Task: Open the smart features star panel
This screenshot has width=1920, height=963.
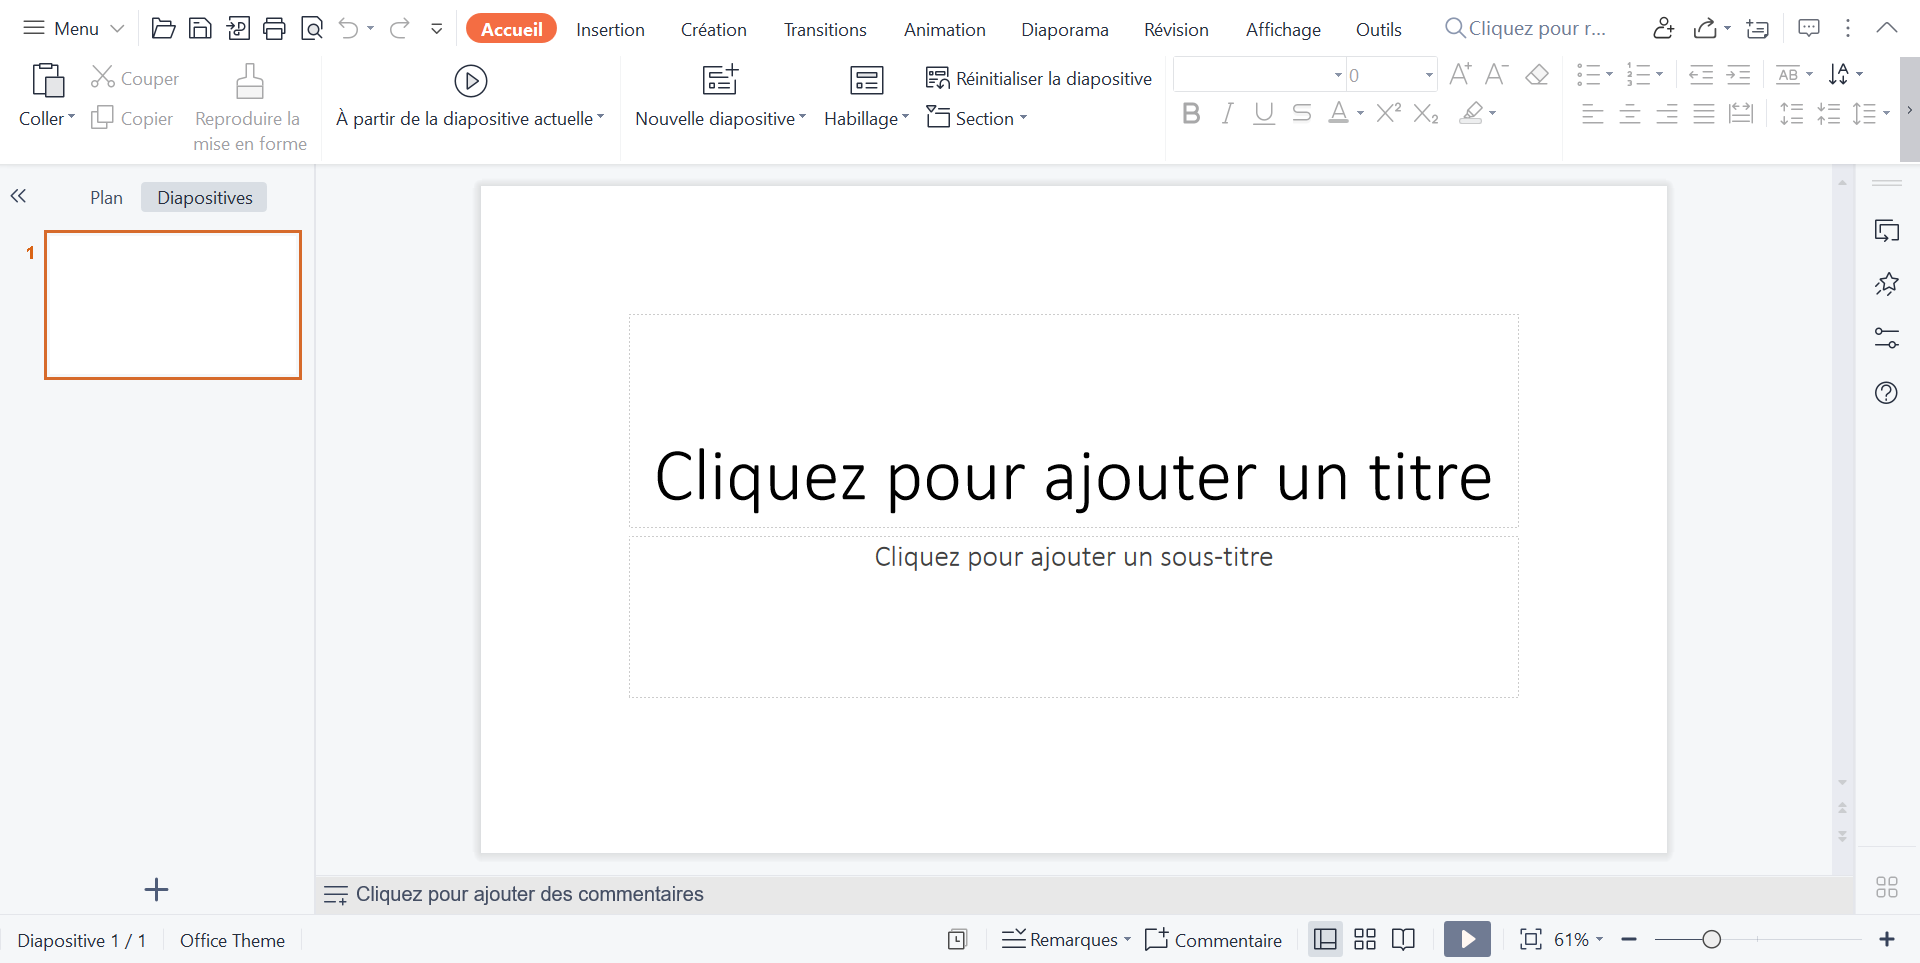Action: 1887,283
